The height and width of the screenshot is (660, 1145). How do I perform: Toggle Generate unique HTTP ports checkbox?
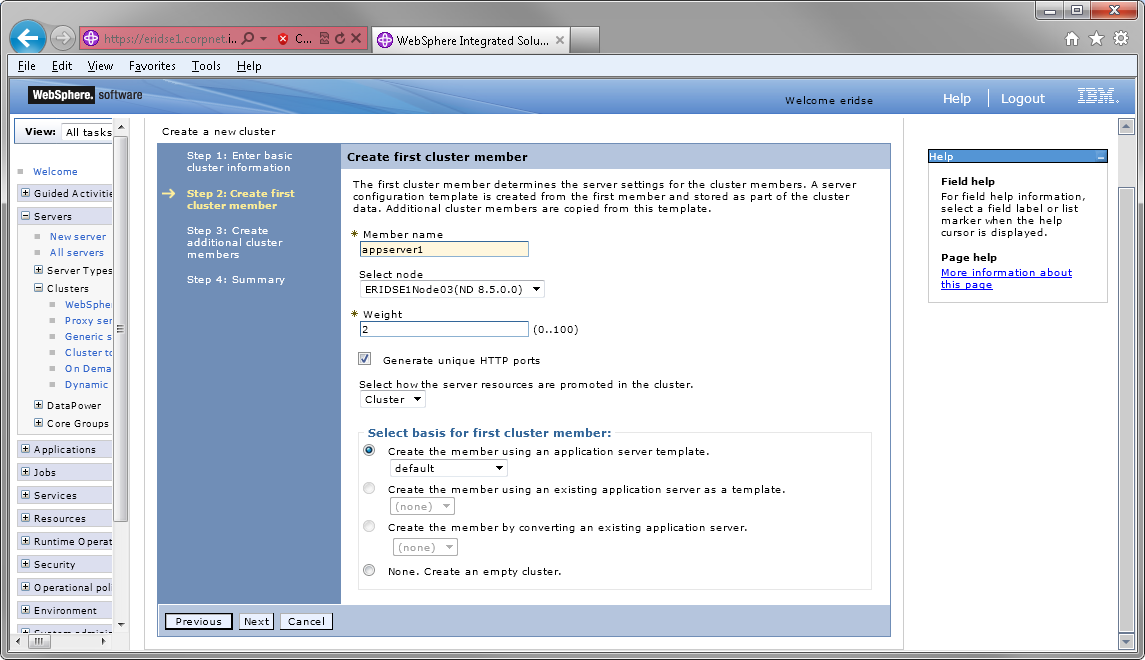(x=365, y=359)
